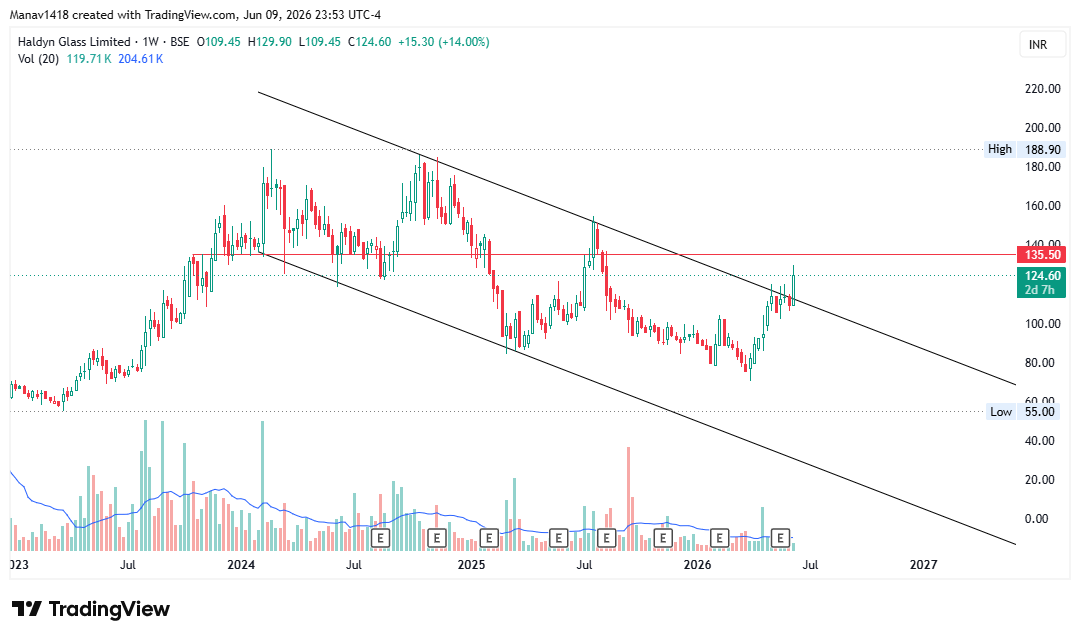This screenshot has width=1080, height=639.
Task: Click the 2024 label on time axis
Action: (x=241, y=565)
